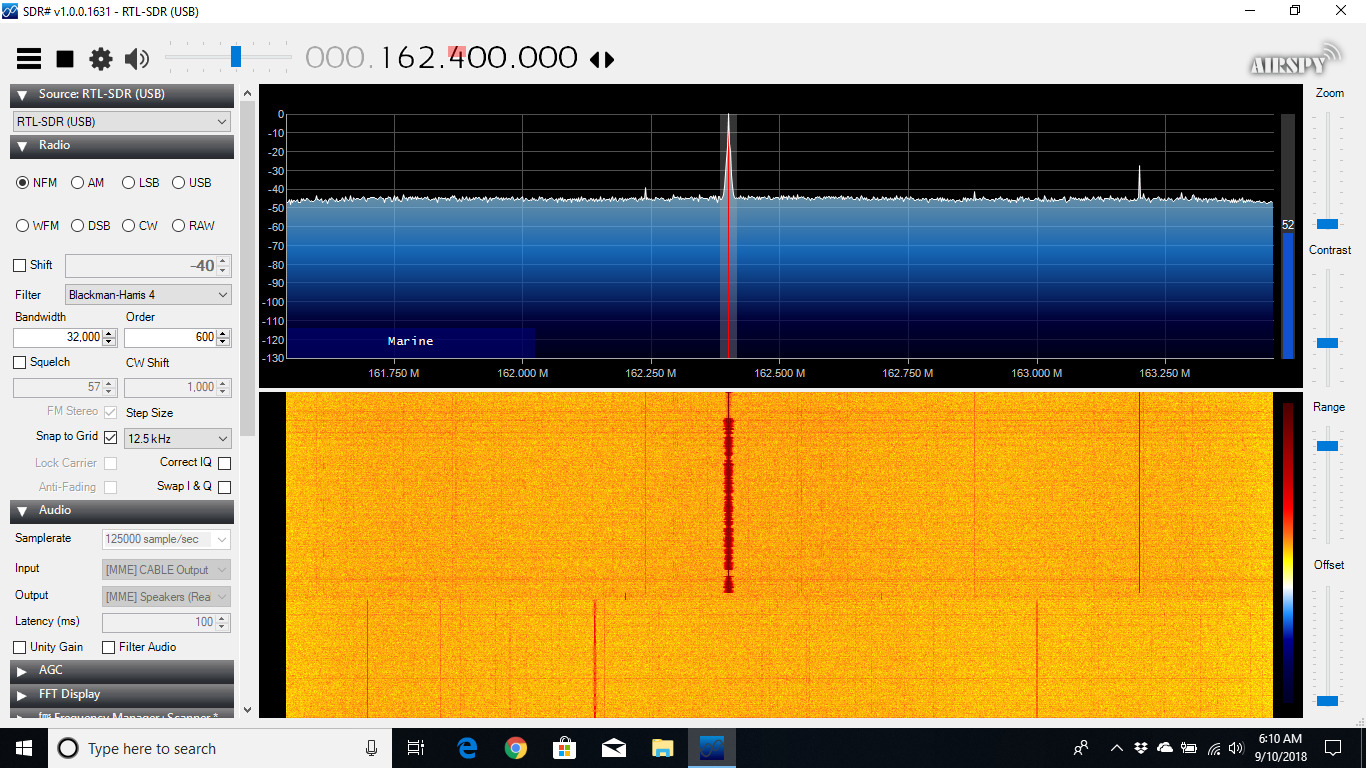The height and width of the screenshot is (768, 1366).
Task: Enable the Unity Gain checkbox
Action: click(20, 647)
